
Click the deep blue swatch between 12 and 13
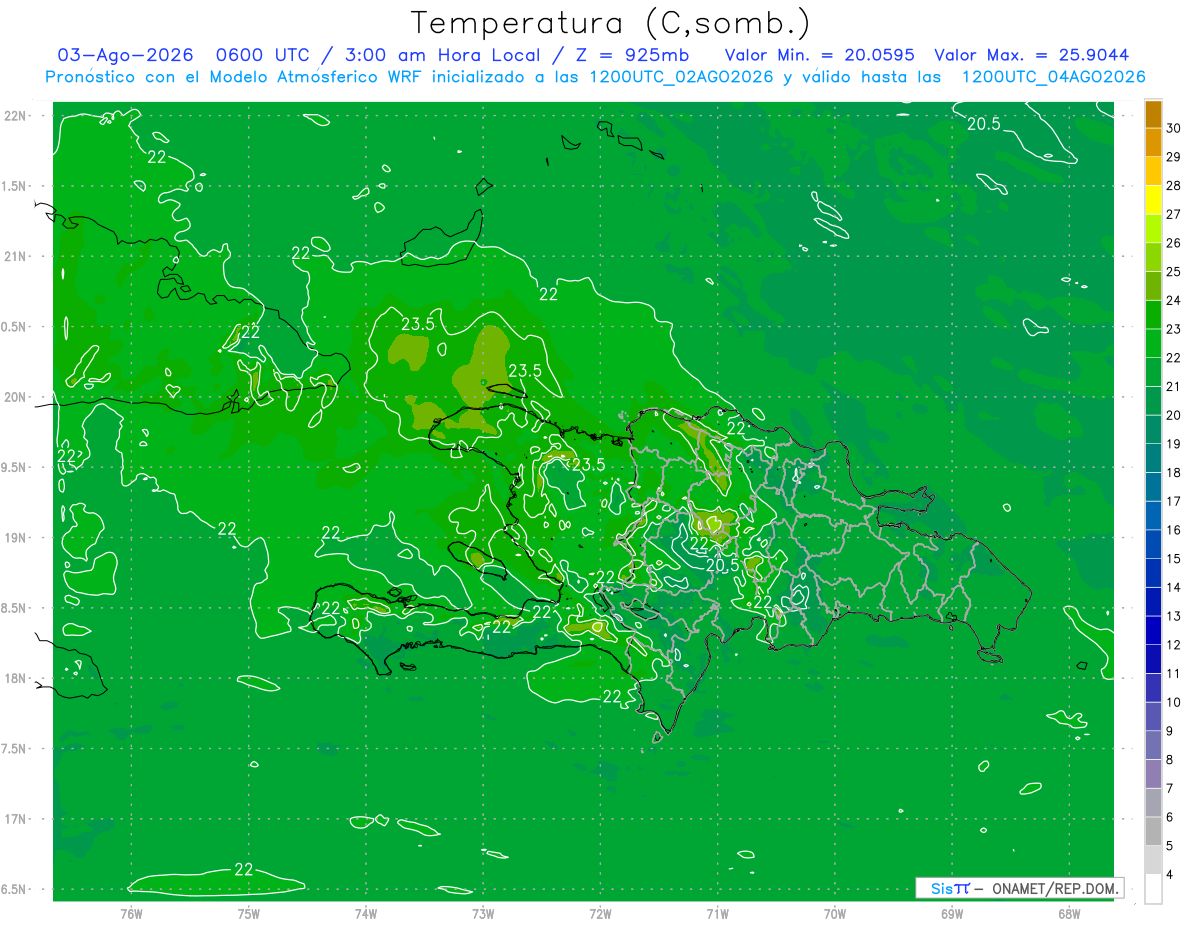click(1153, 630)
